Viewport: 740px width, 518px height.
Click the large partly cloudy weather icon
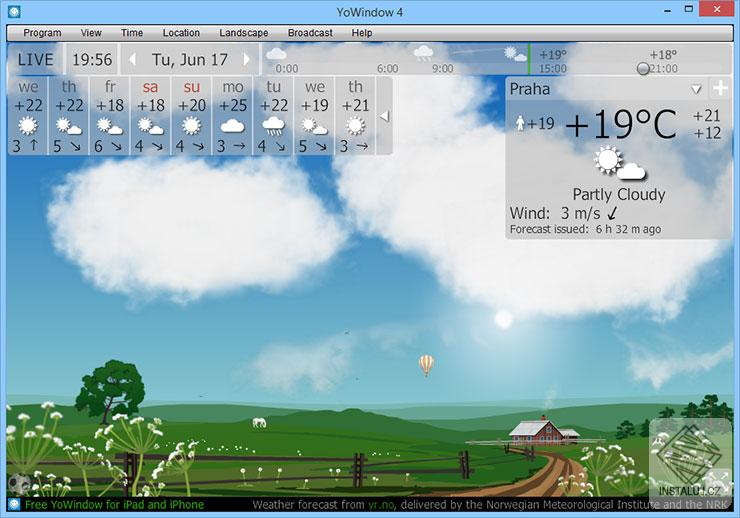(620, 164)
